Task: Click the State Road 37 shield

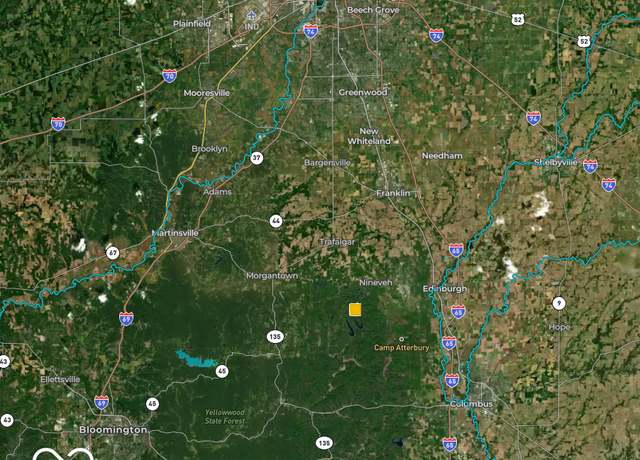Action: pos(256,158)
